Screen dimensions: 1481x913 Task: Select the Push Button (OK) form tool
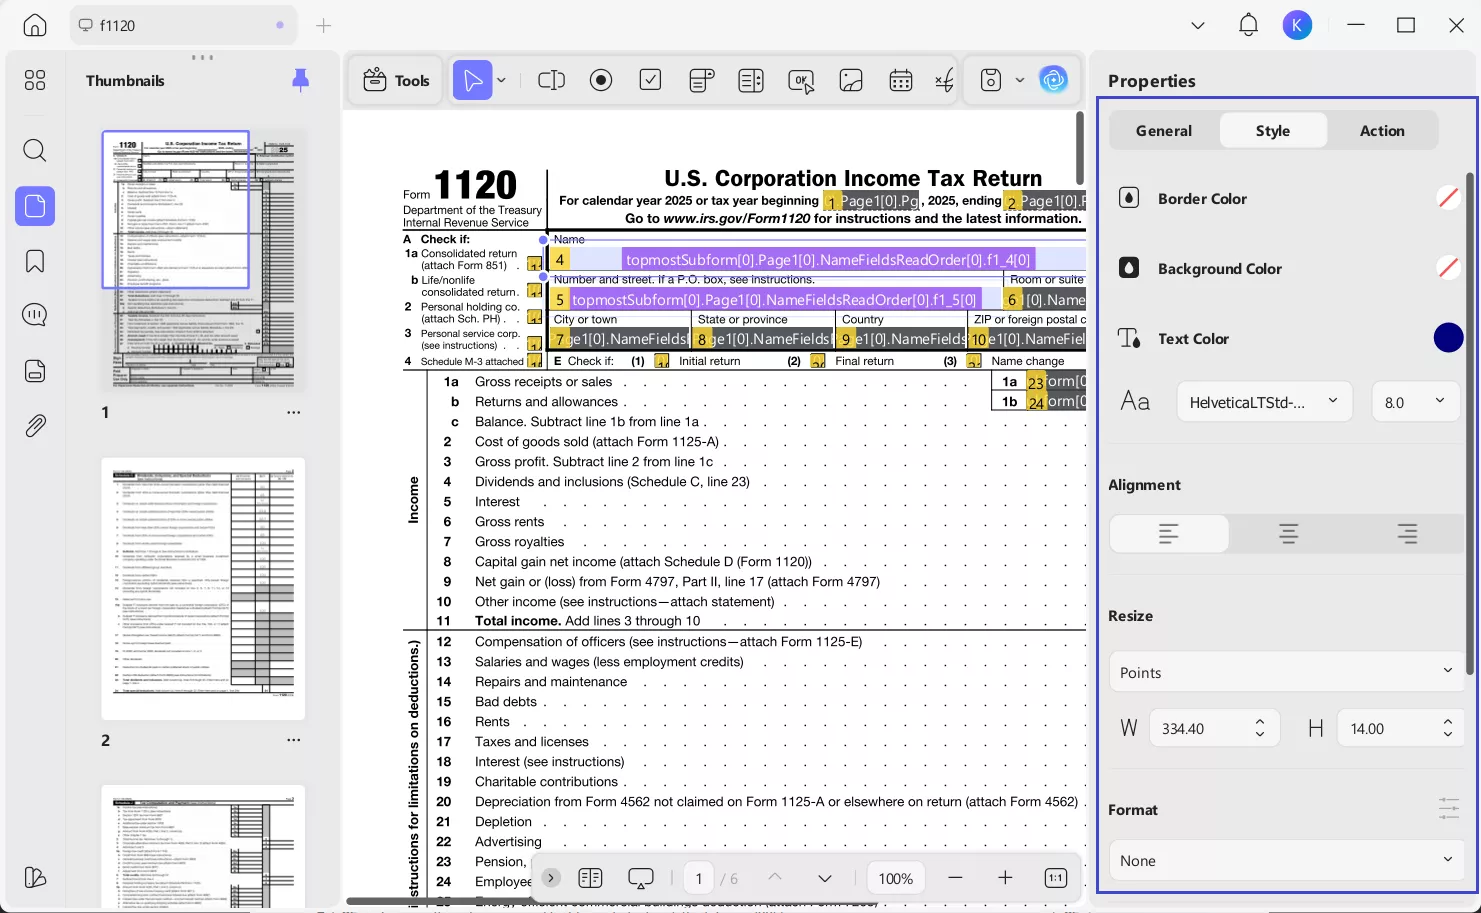801,80
